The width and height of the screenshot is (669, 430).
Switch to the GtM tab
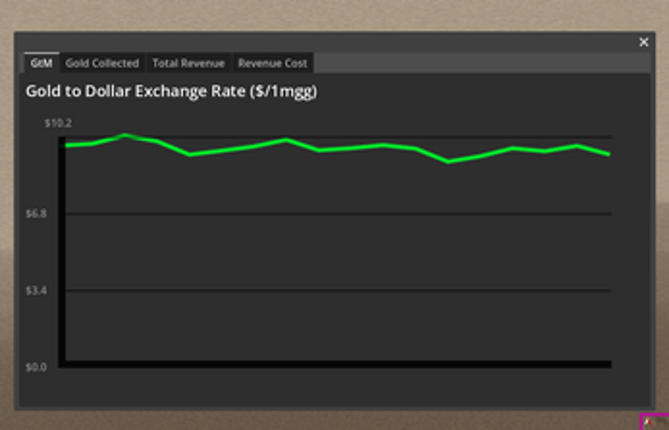41,63
